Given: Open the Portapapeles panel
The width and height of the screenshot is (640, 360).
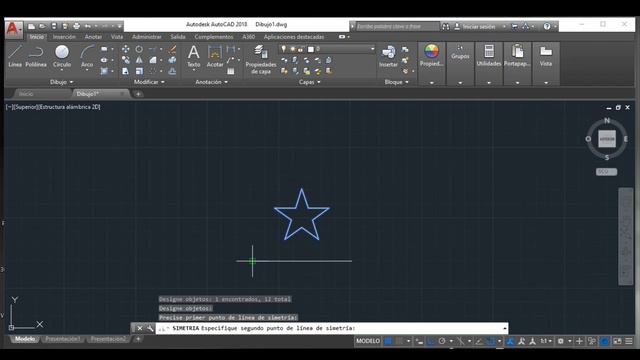Looking at the screenshot, I should pos(517,55).
